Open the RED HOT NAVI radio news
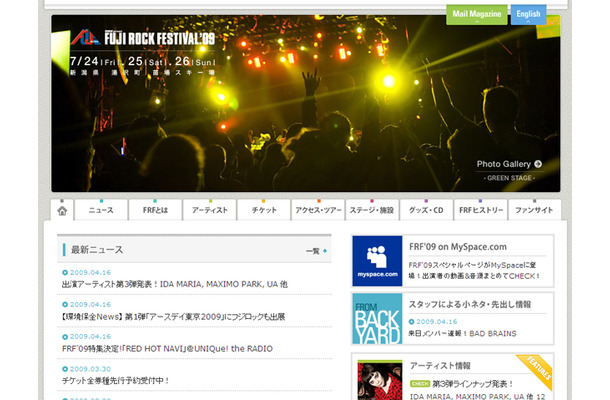 pyautogui.click(x=167, y=349)
